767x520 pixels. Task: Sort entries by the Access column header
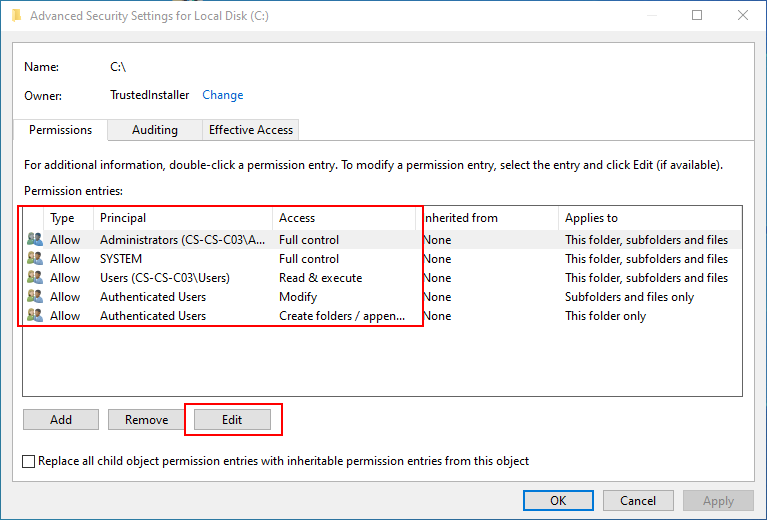click(x=343, y=218)
